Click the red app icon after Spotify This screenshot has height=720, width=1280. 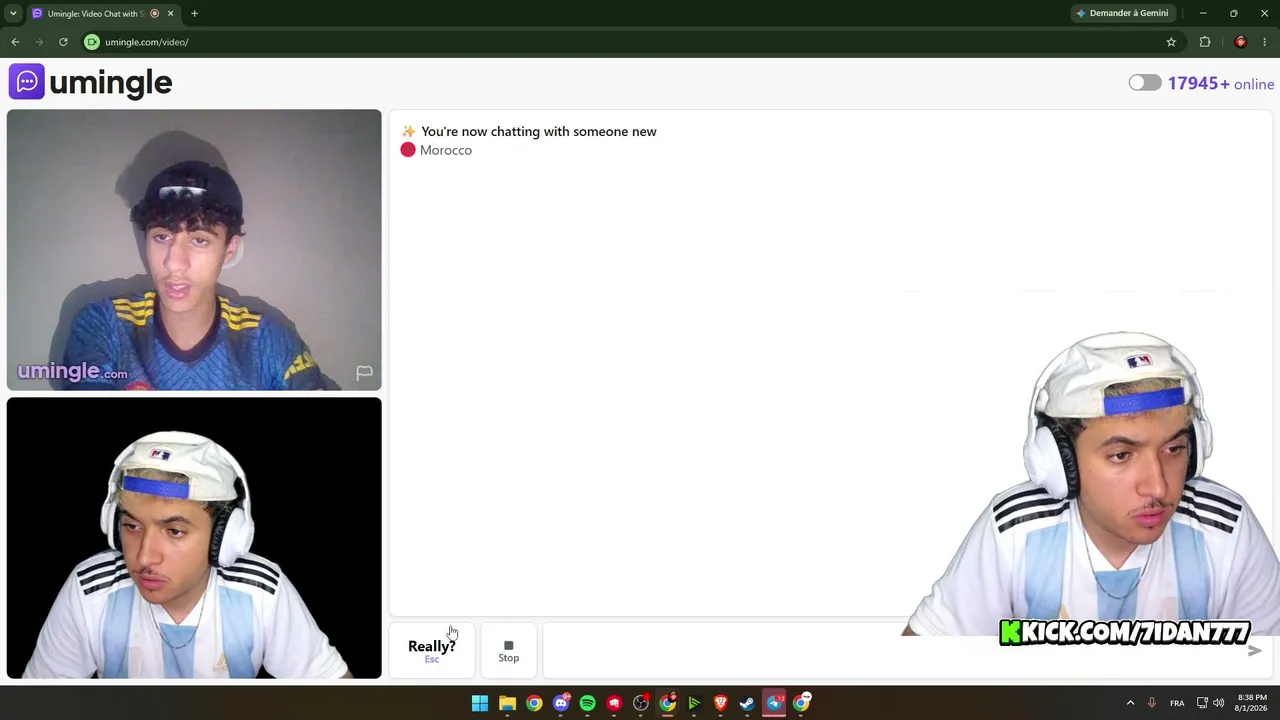(614, 703)
